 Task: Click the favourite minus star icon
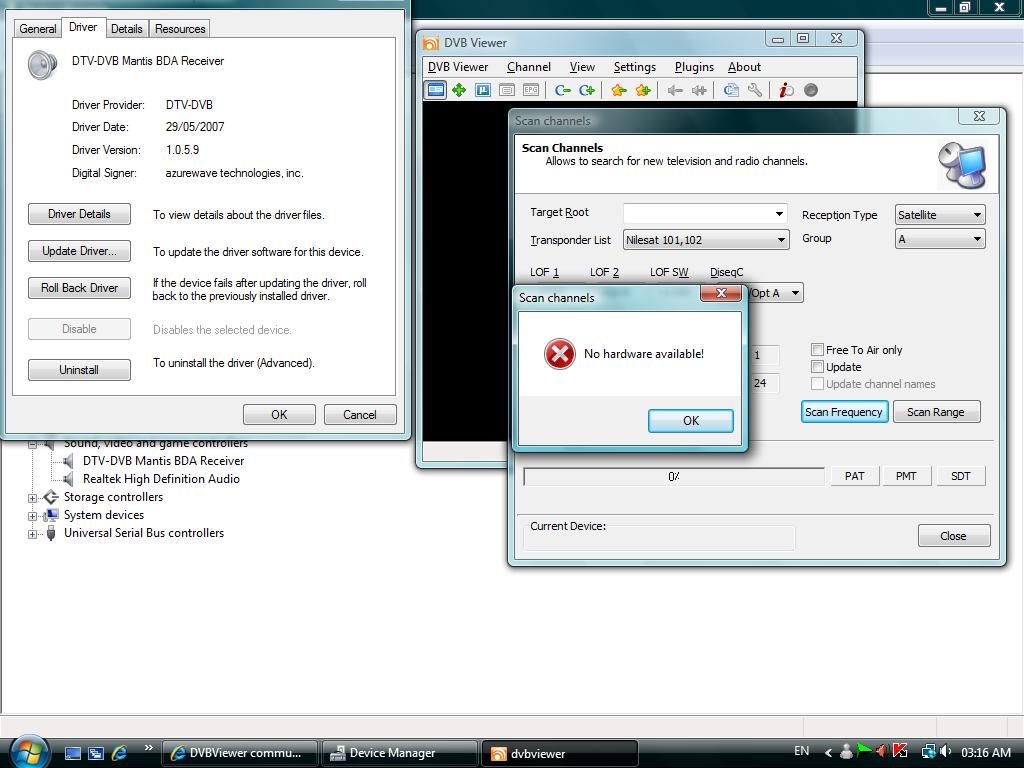[x=618, y=90]
